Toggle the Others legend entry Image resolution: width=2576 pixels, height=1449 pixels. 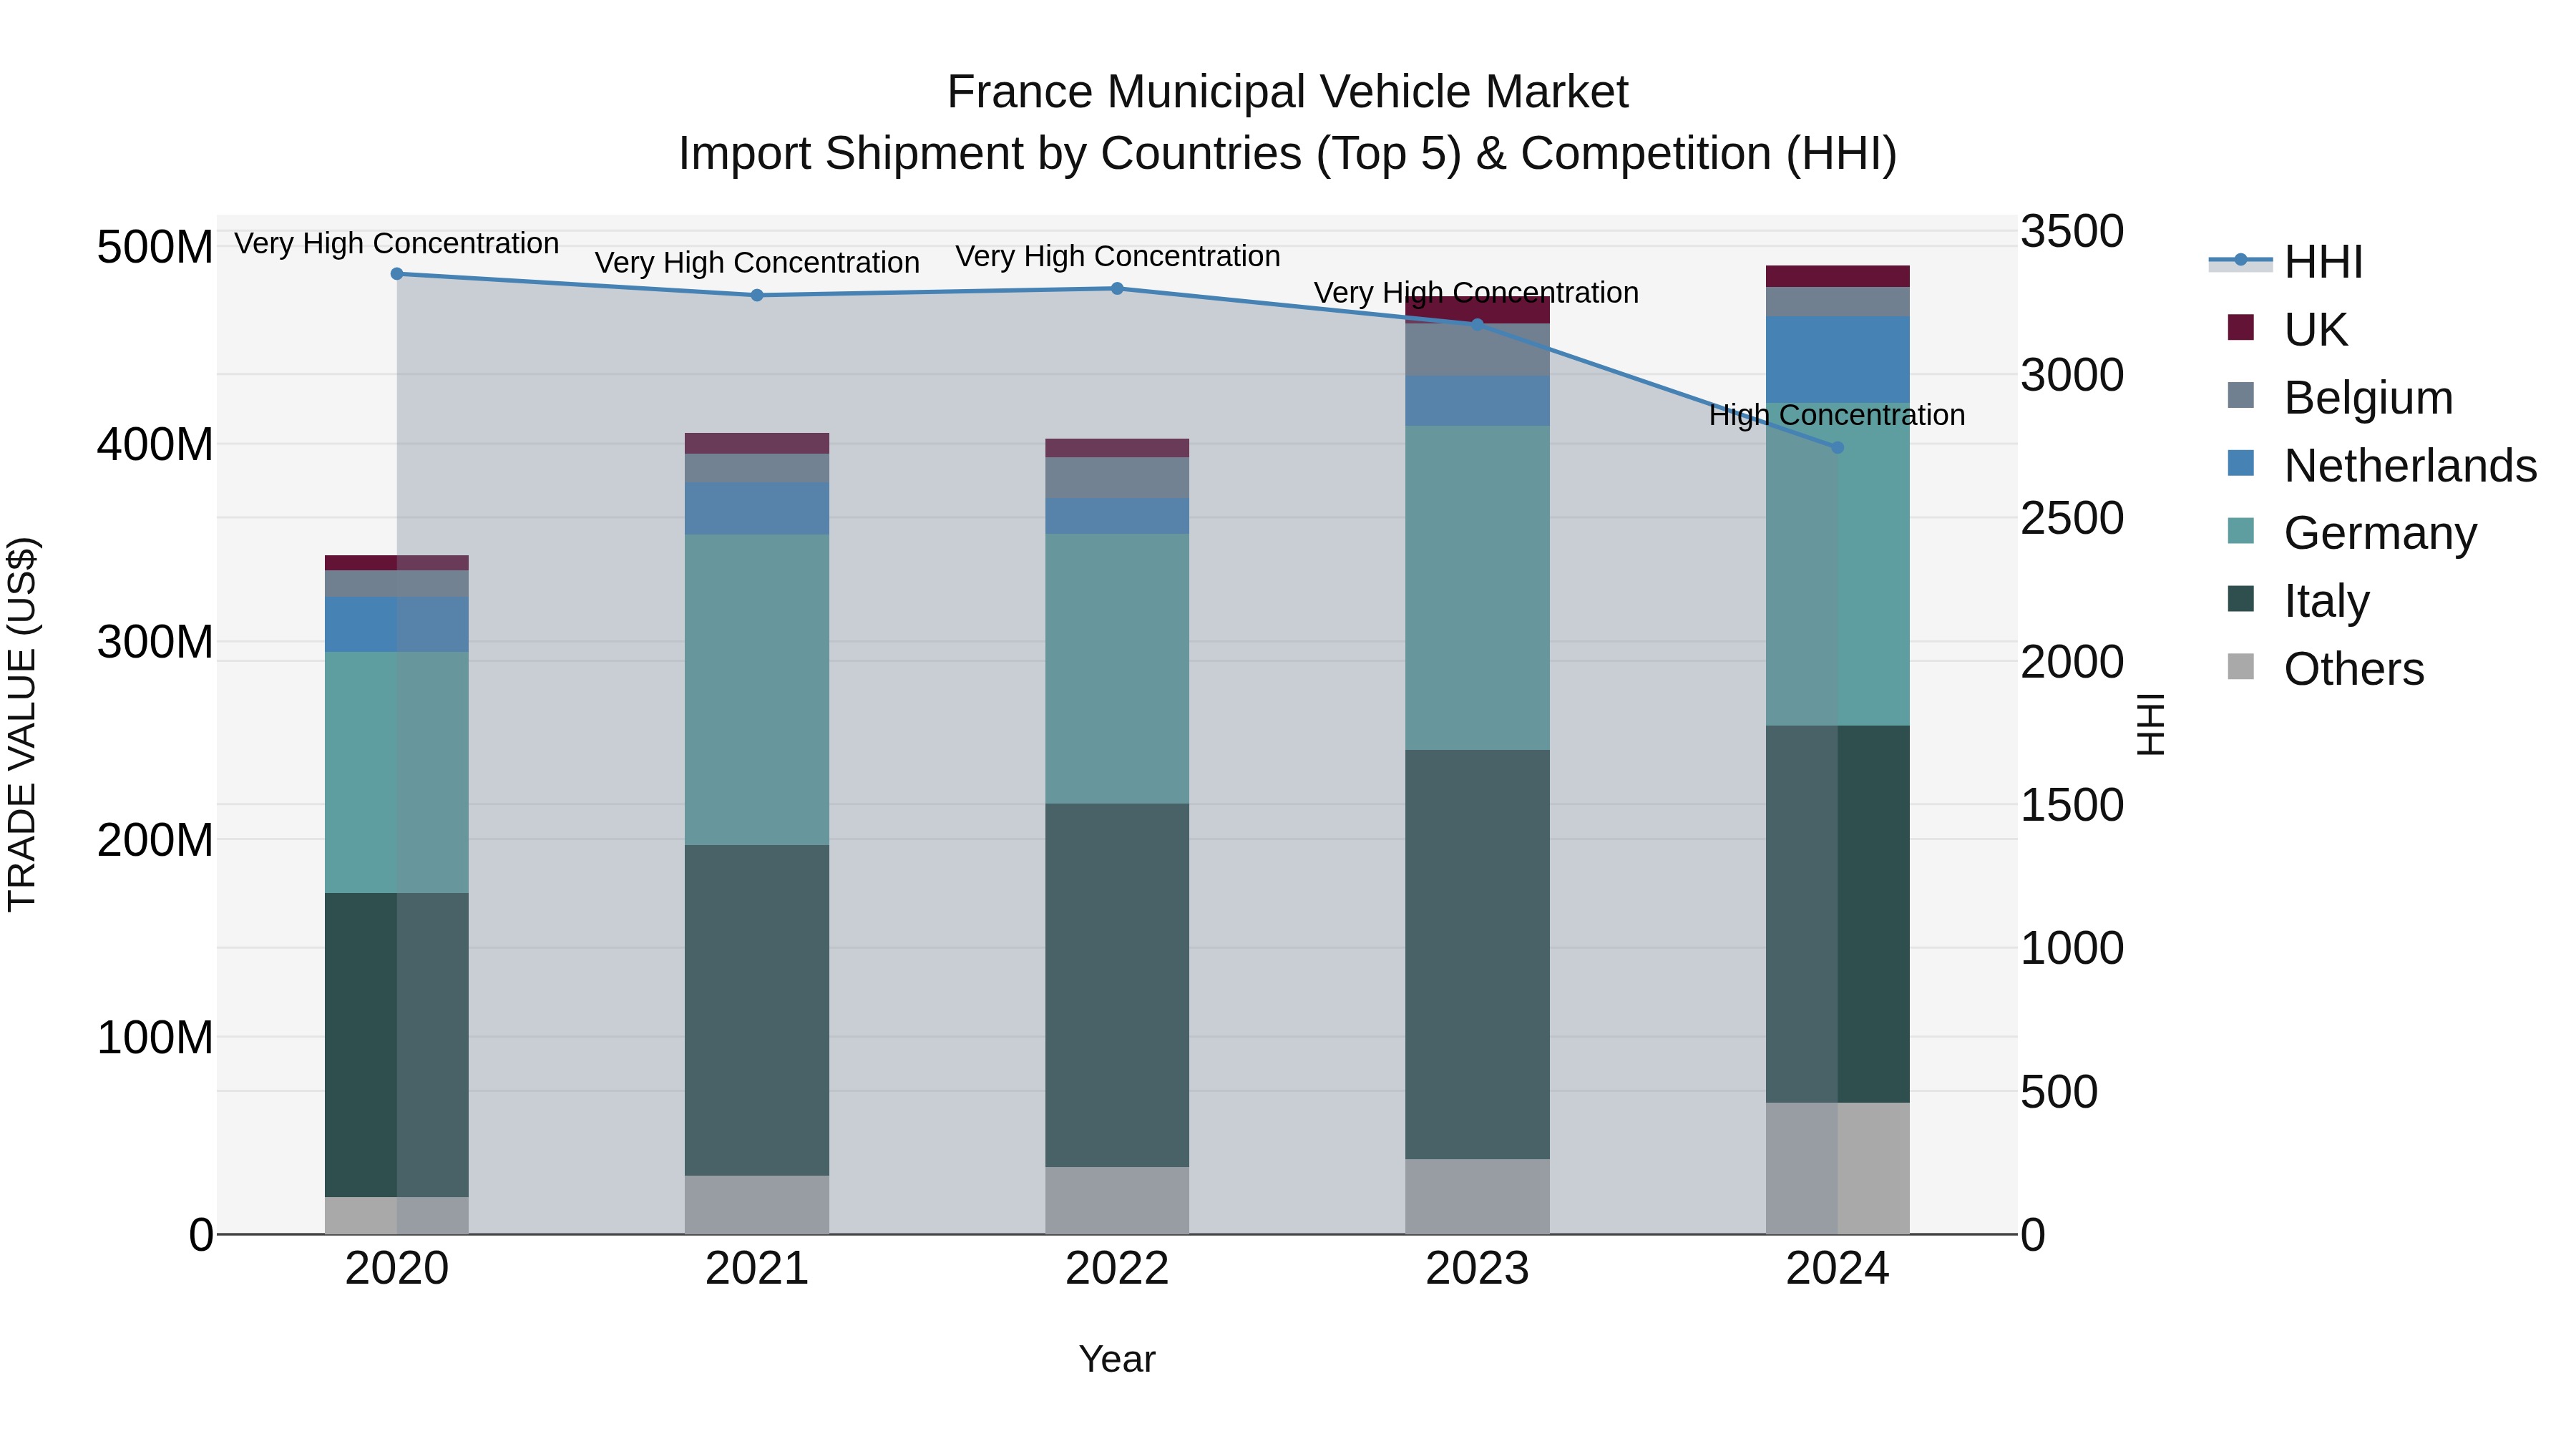coord(2326,668)
